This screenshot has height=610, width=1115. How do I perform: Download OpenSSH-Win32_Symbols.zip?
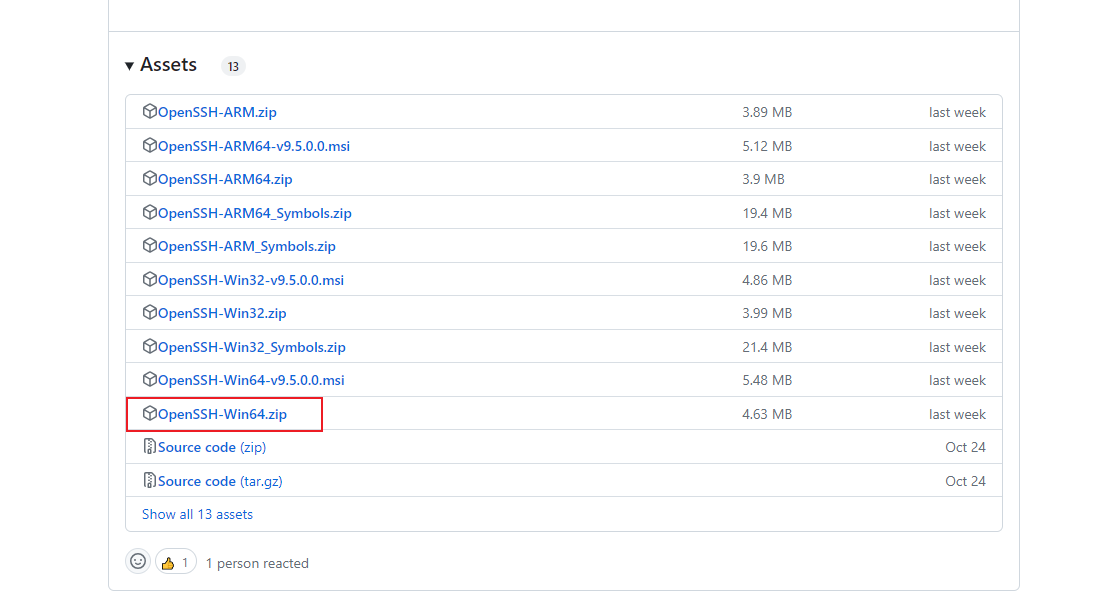pos(252,348)
